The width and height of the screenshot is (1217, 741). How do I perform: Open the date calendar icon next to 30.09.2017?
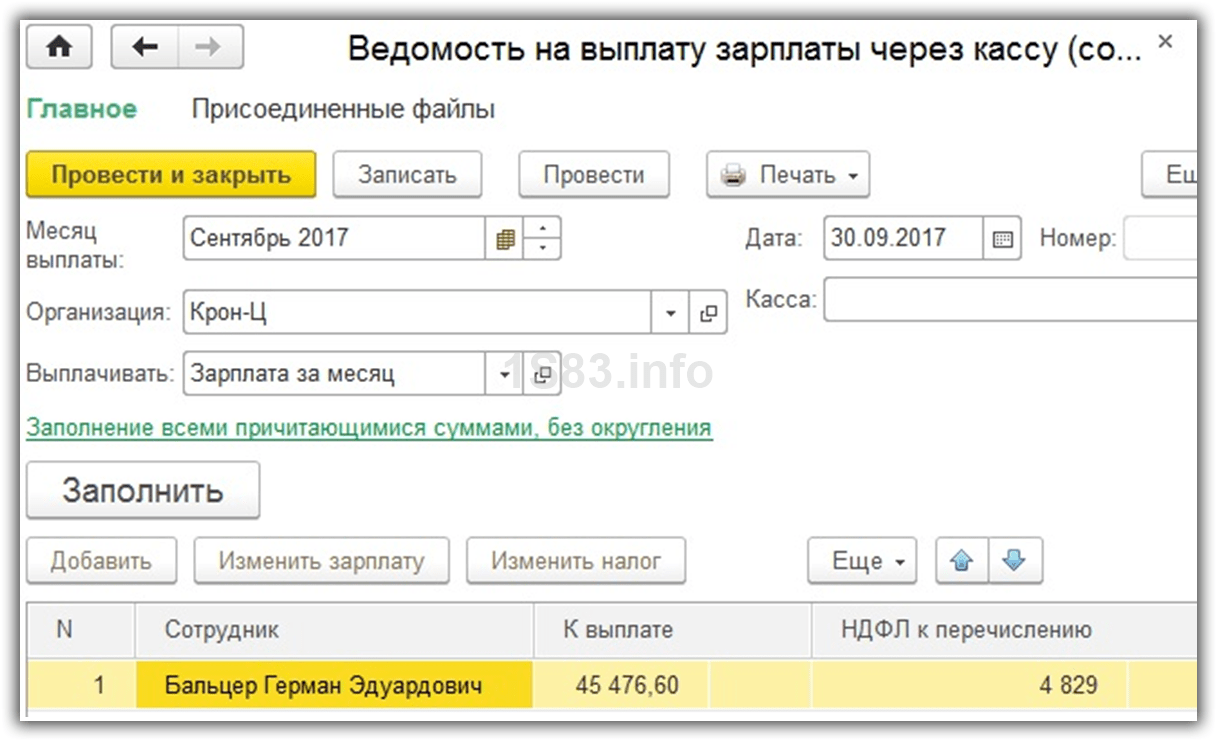1002,239
